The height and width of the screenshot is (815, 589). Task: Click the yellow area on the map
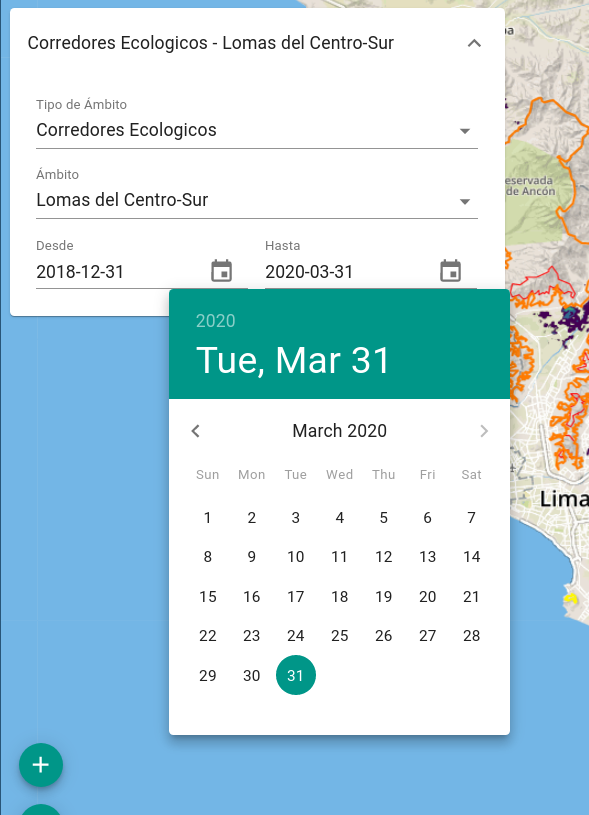pyautogui.click(x=571, y=598)
